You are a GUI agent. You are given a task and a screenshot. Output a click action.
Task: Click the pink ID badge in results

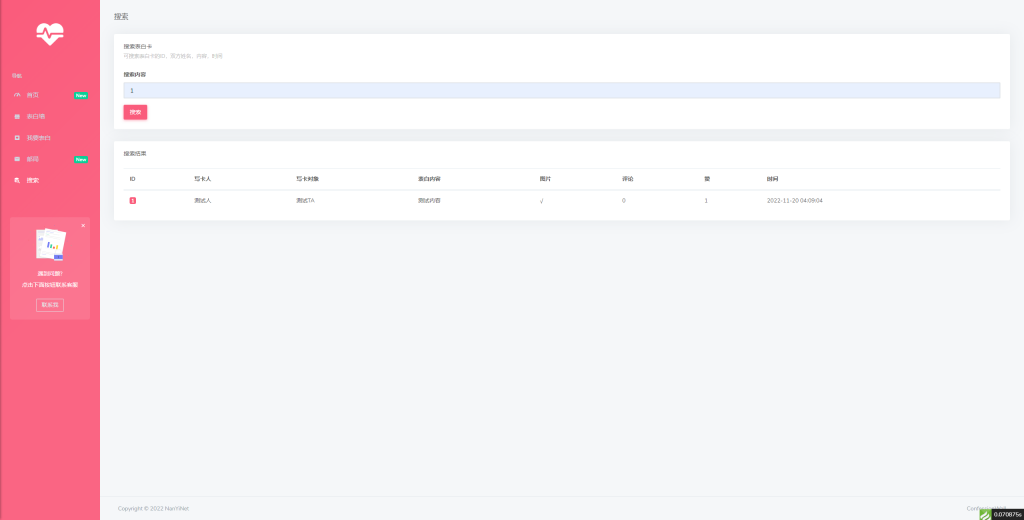(132, 201)
